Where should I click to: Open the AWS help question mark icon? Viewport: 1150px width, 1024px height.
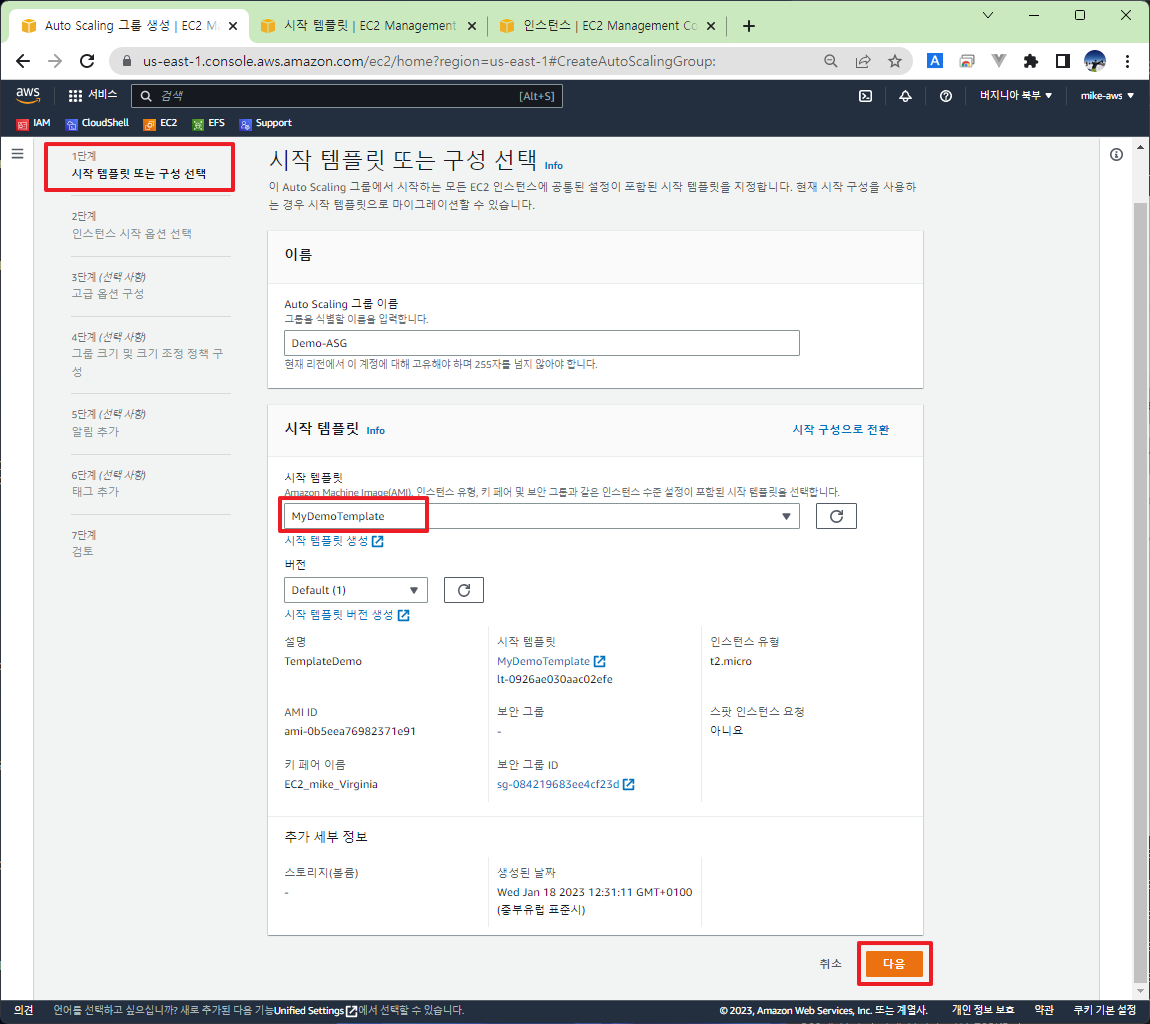(x=945, y=96)
